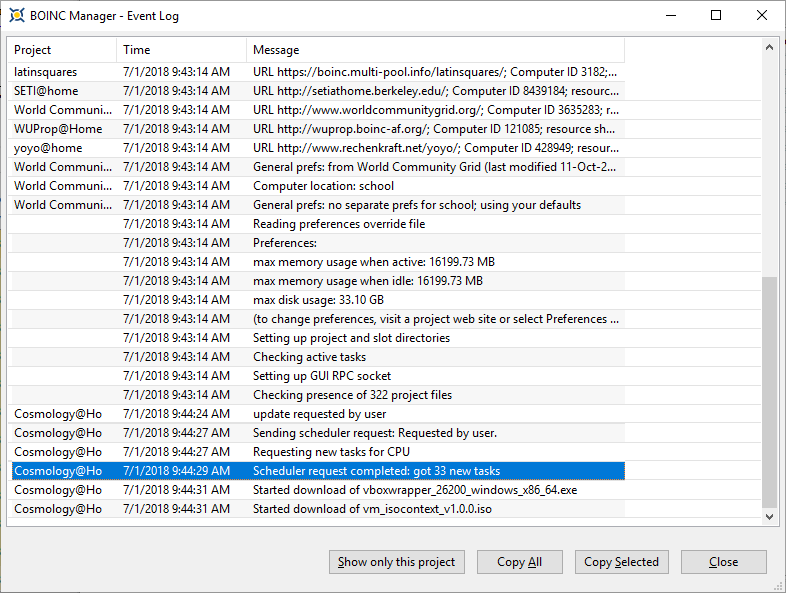Click the Message column header
Image resolution: width=786 pixels, height=593 pixels.
(x=435, y=50)
